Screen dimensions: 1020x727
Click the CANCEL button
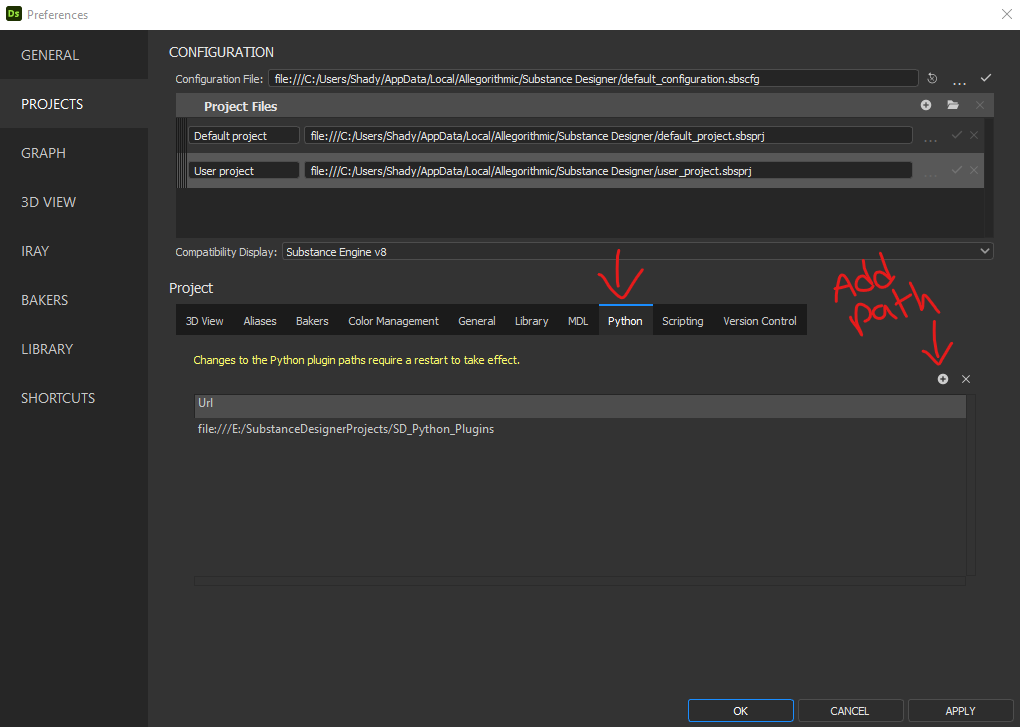coord(850,711)
